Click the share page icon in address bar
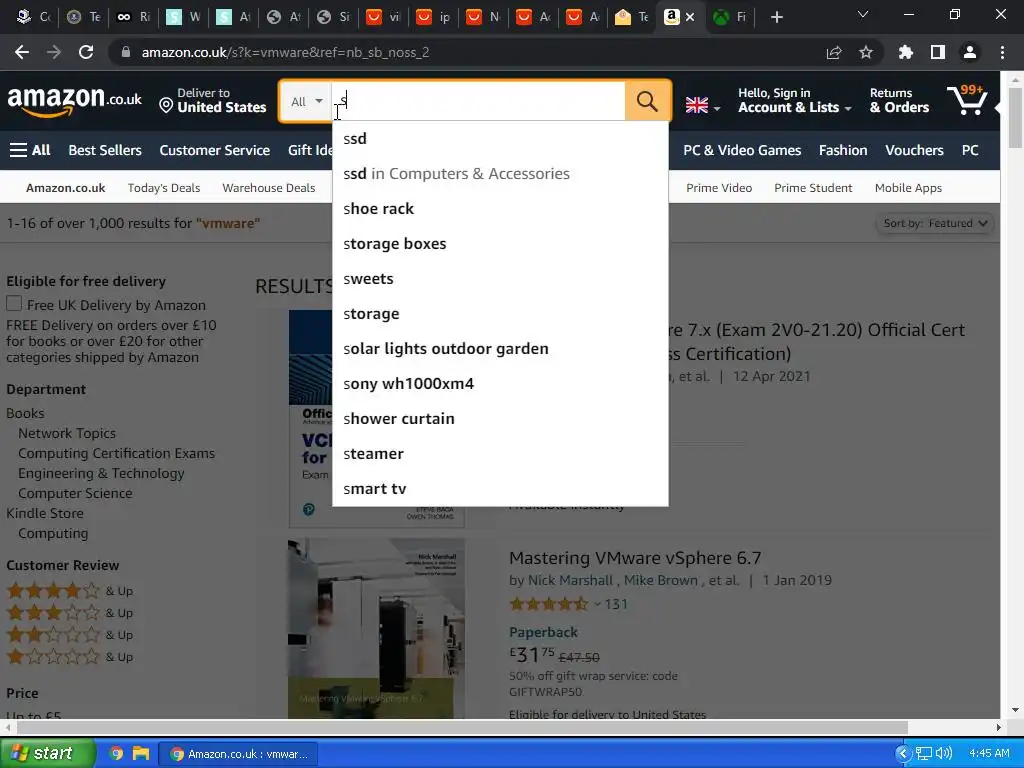The image size is (1024, 768). pyautogui.click(x=834, y=52)
